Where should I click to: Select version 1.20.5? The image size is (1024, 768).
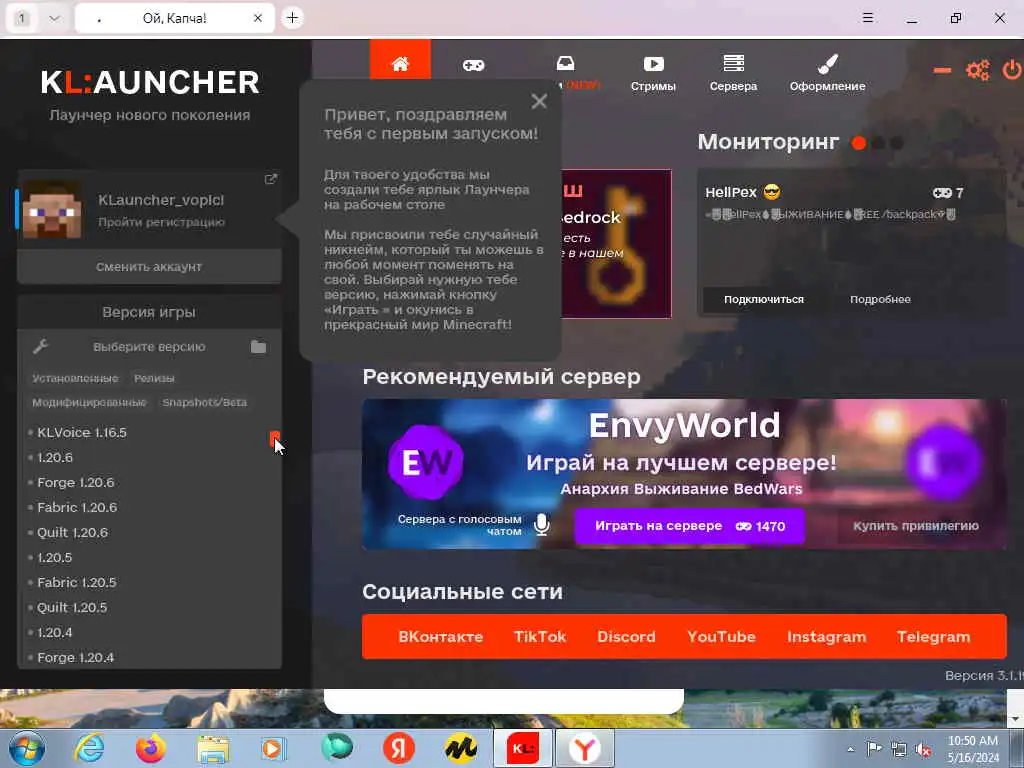point(55,557)
